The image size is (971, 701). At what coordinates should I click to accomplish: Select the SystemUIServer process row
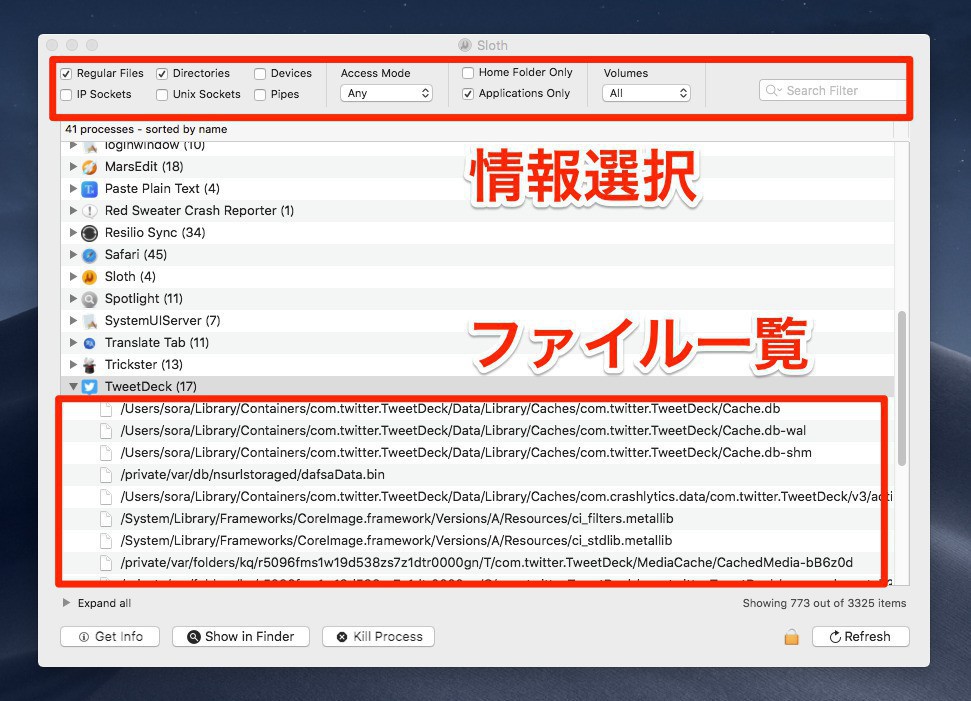tap(162, 321)
